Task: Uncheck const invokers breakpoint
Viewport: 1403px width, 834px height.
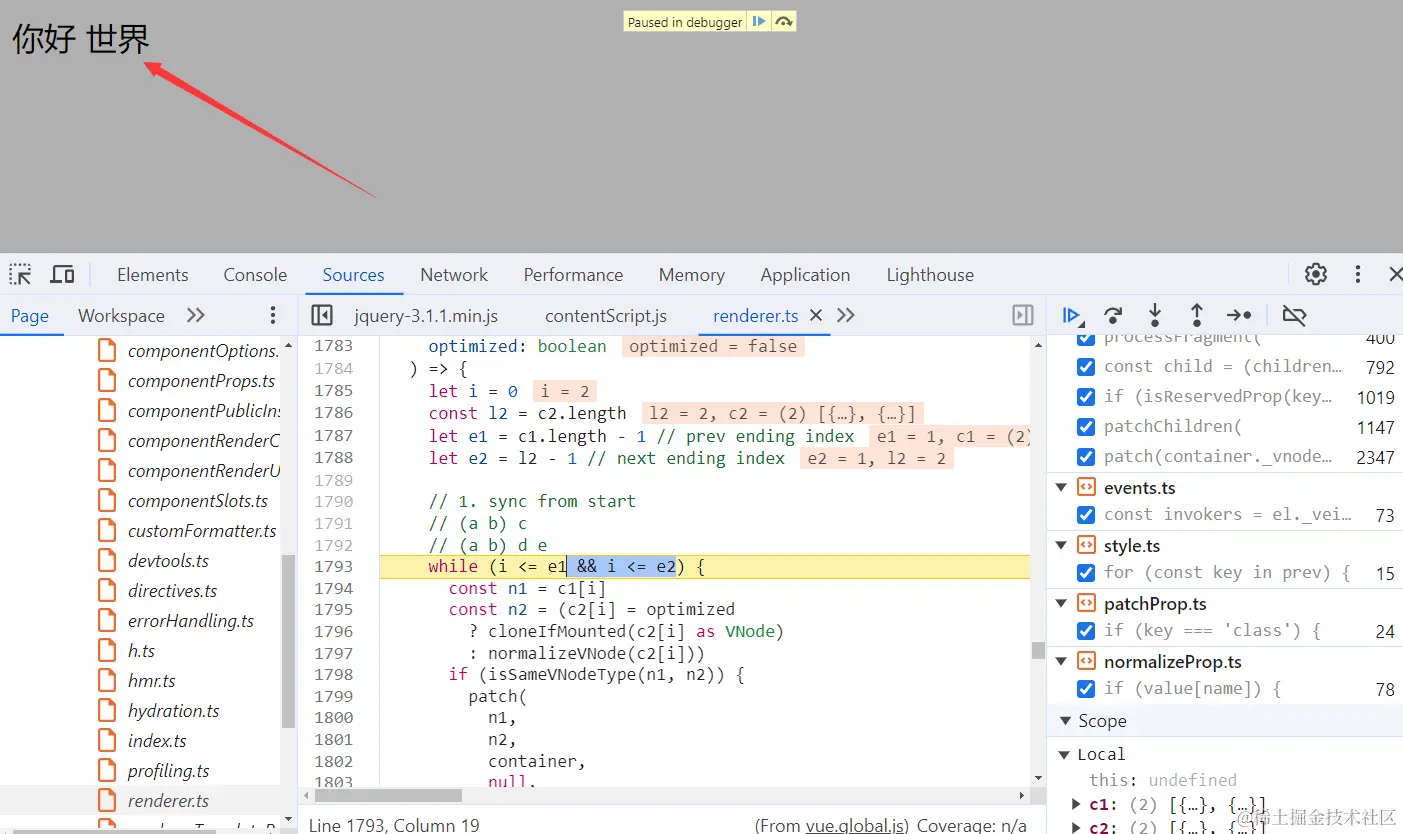Action: 1085,515
